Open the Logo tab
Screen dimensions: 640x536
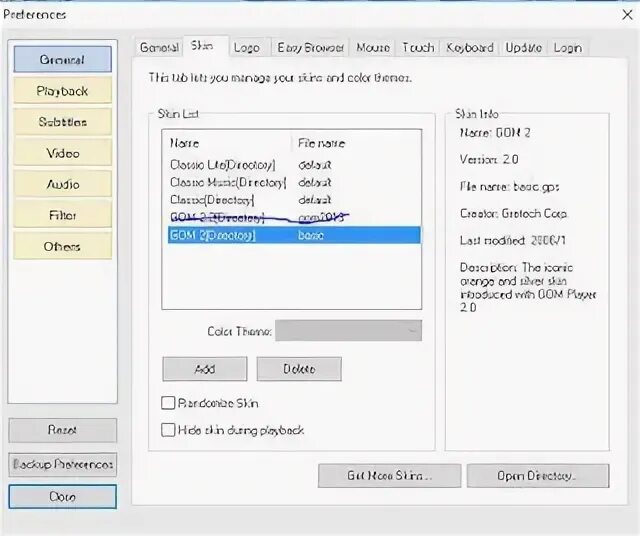(x=247, y=47)
